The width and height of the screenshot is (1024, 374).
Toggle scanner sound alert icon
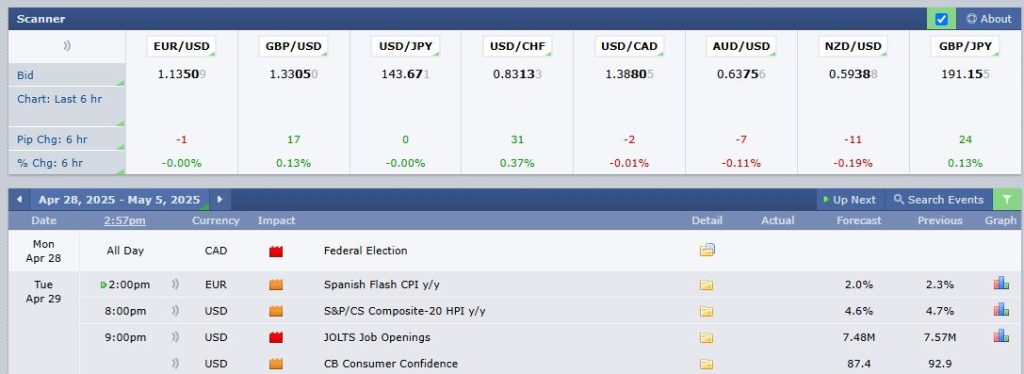(x=67, y=46)
